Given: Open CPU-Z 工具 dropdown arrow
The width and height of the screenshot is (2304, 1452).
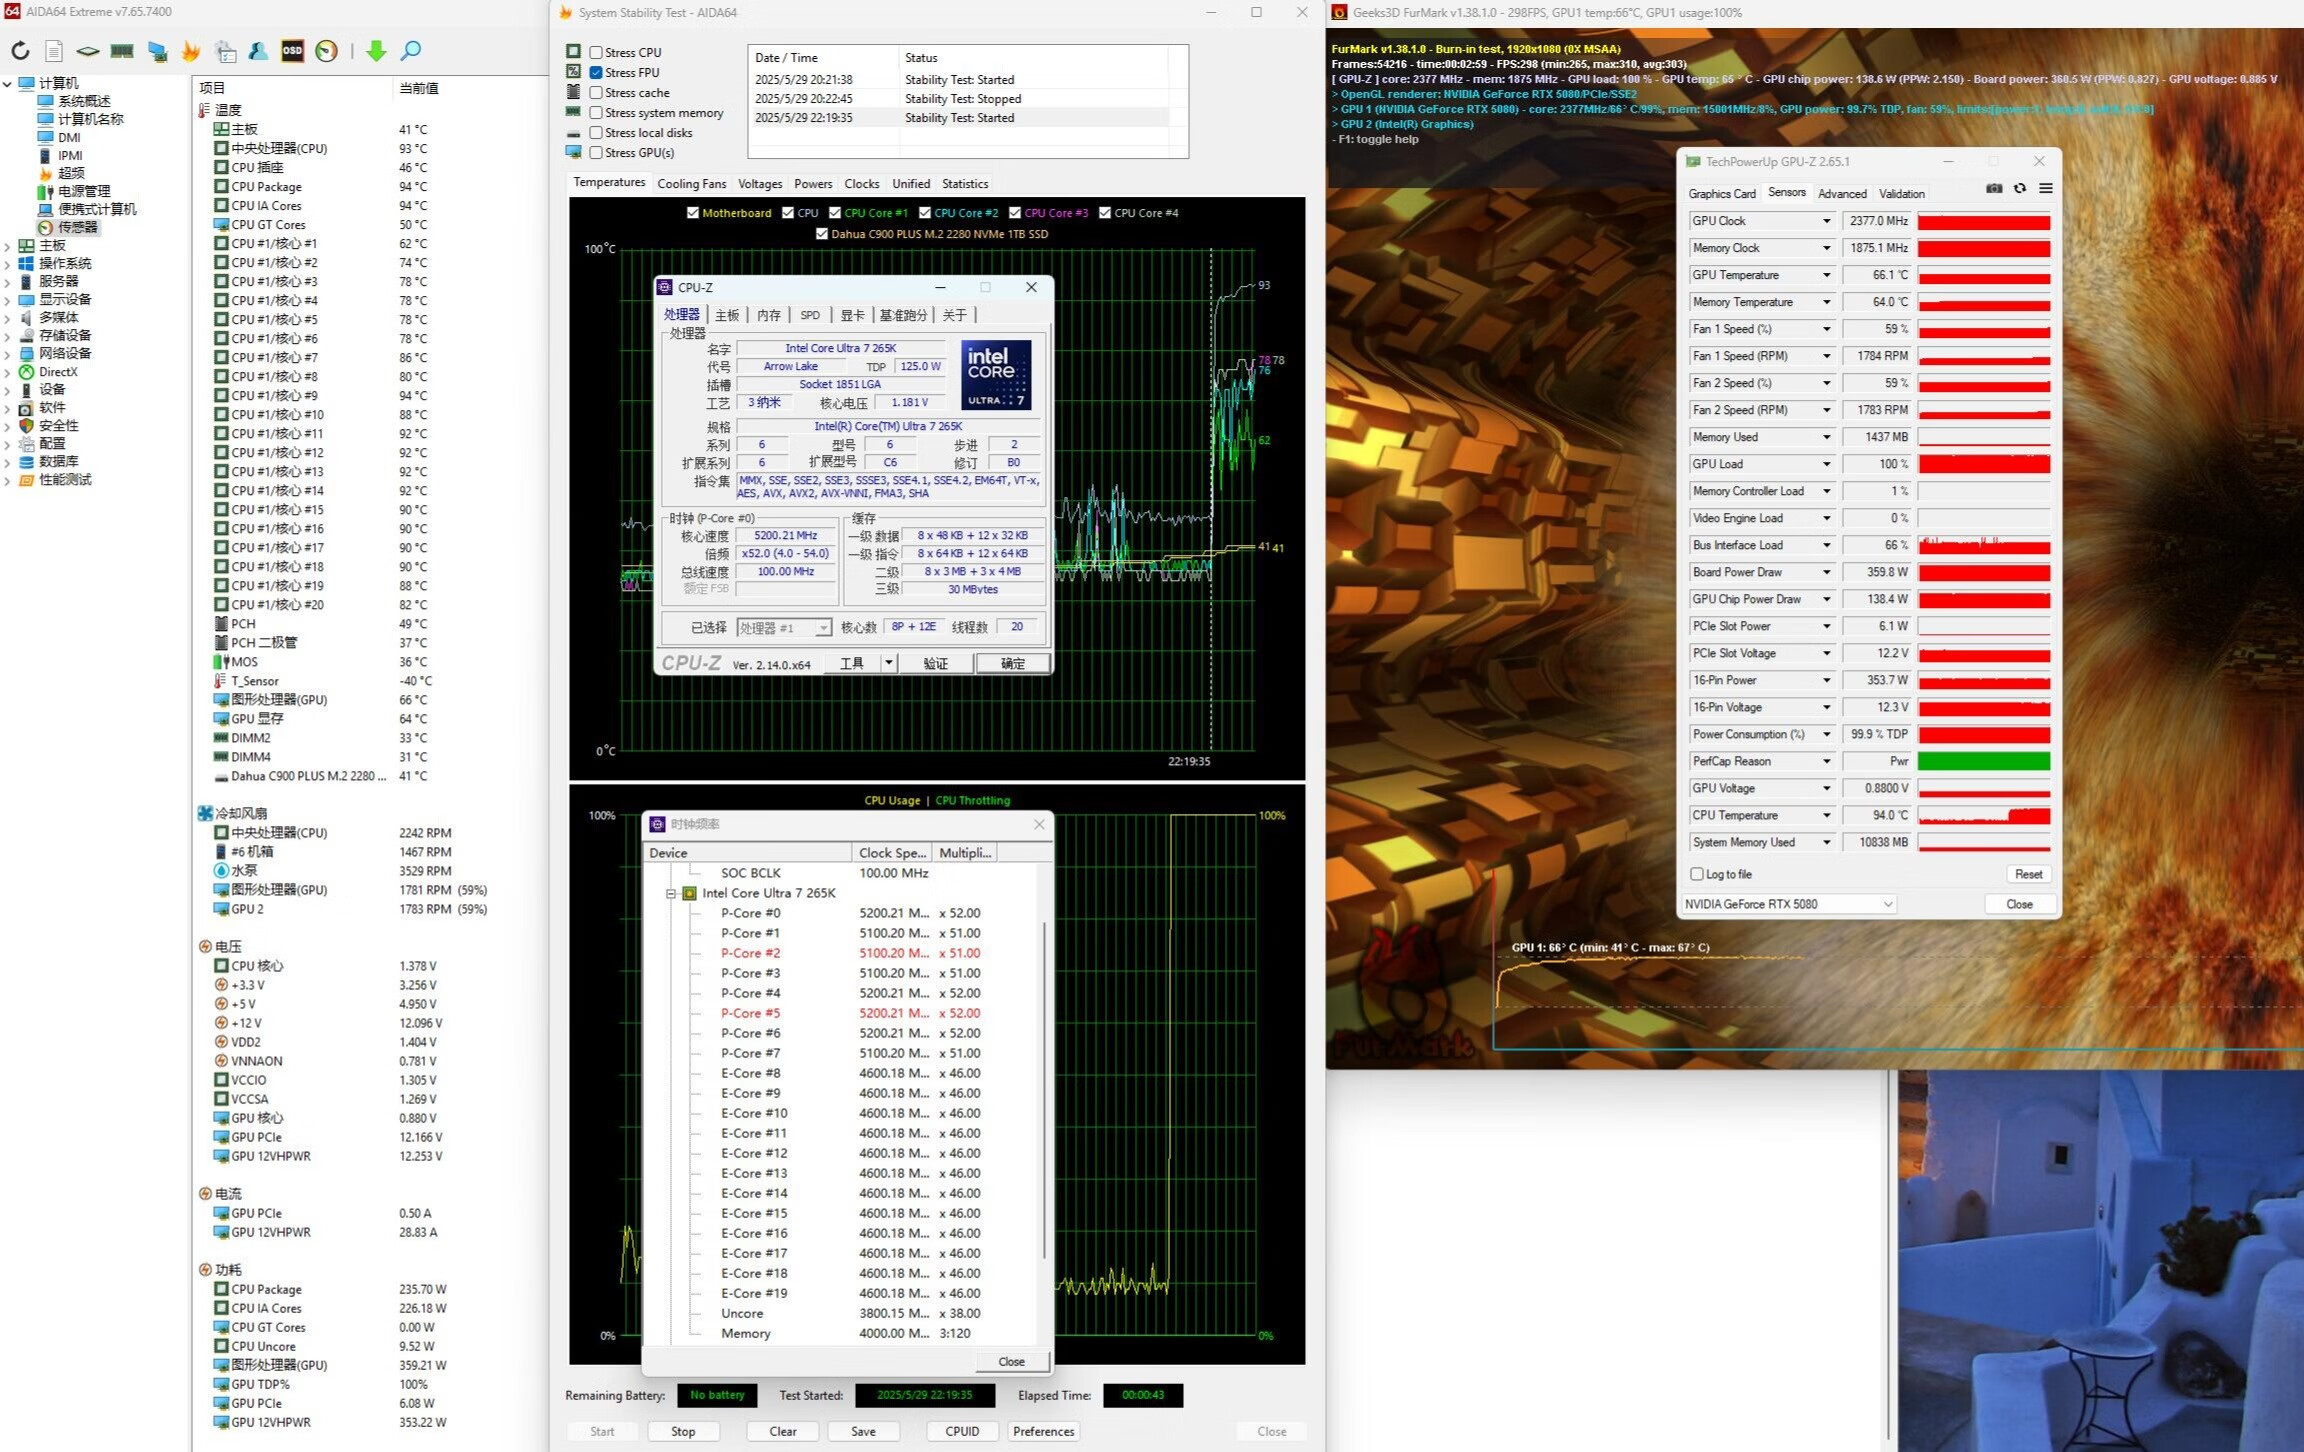Looking at the screenshot, I should click(x=888, y=663).
